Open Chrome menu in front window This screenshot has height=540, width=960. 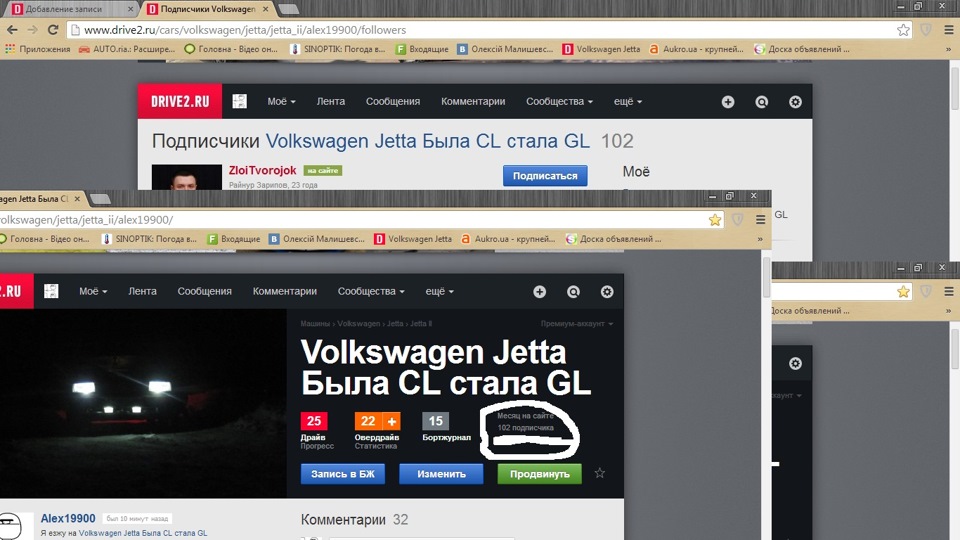[x=760, y=219]
